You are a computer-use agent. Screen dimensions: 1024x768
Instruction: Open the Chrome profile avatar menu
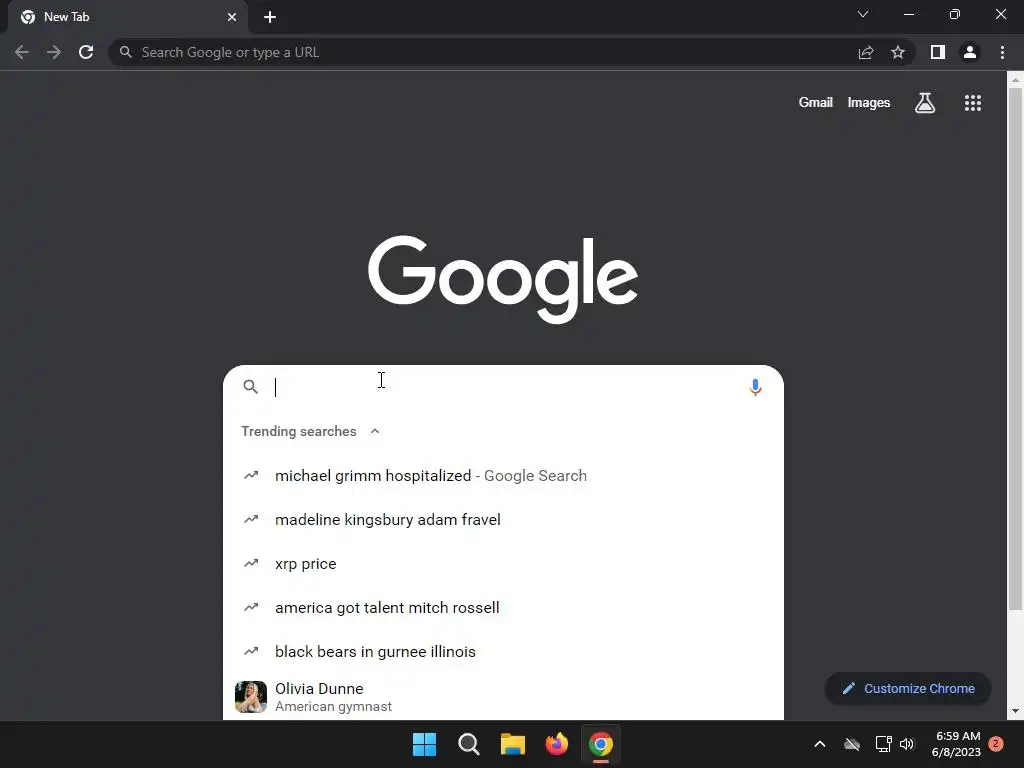click(970, 52)
